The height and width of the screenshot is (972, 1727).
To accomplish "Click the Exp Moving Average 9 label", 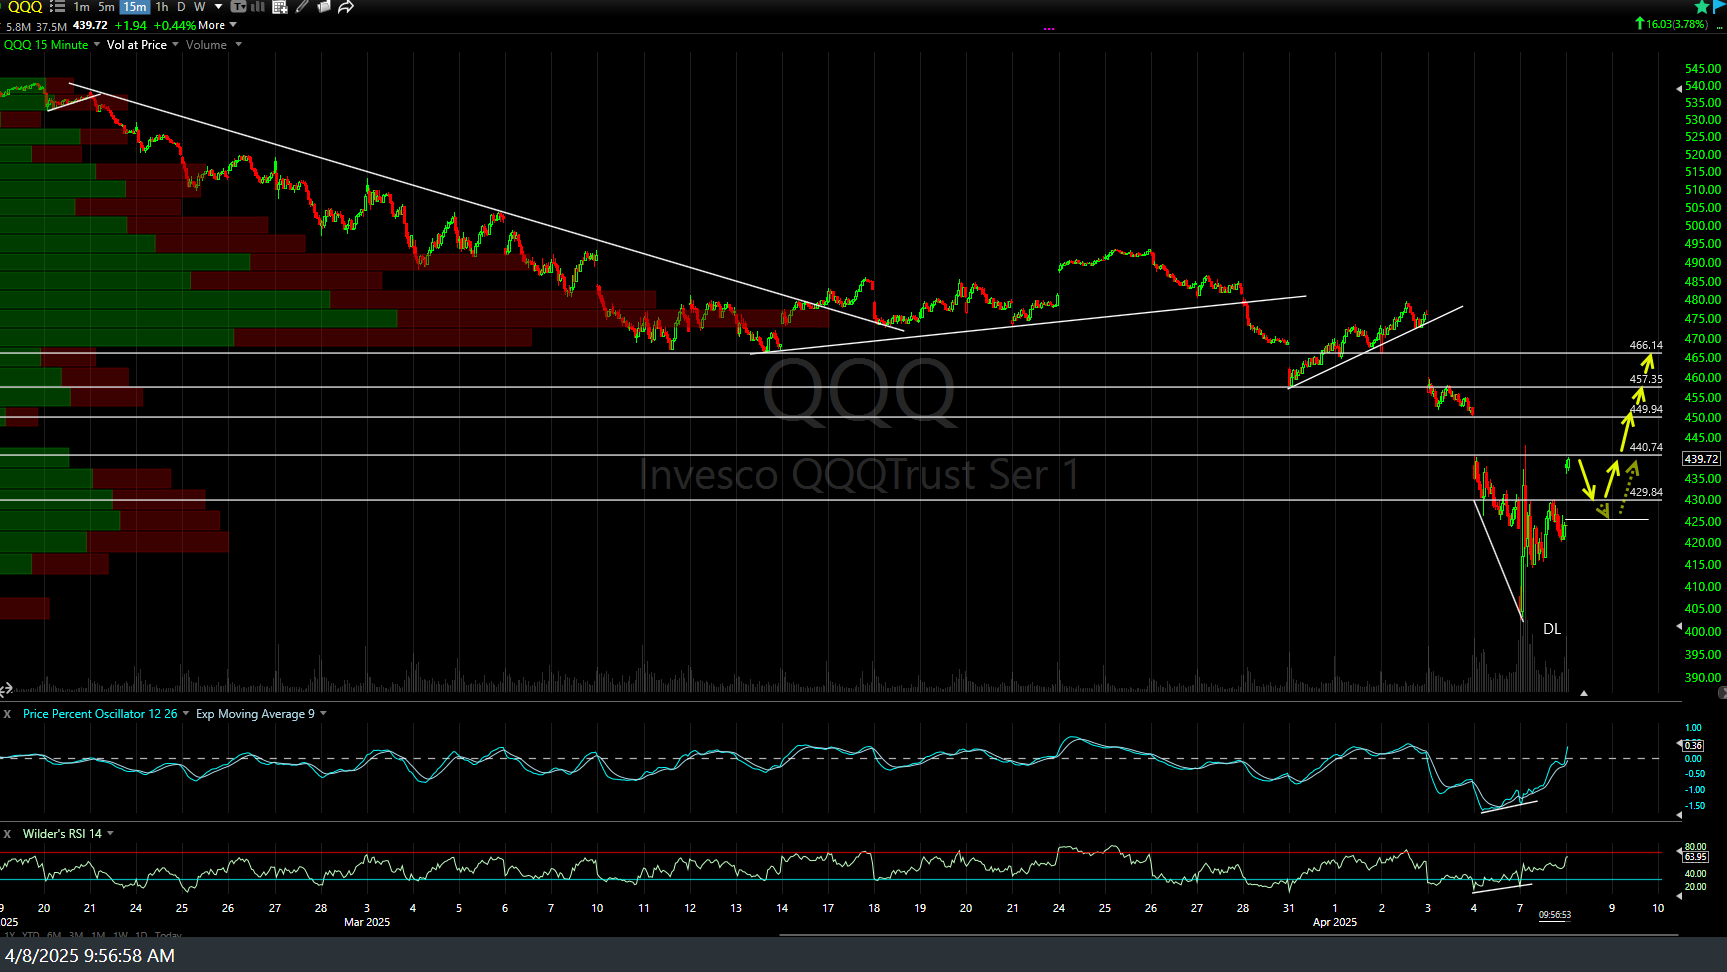I will tap(255, 714).
